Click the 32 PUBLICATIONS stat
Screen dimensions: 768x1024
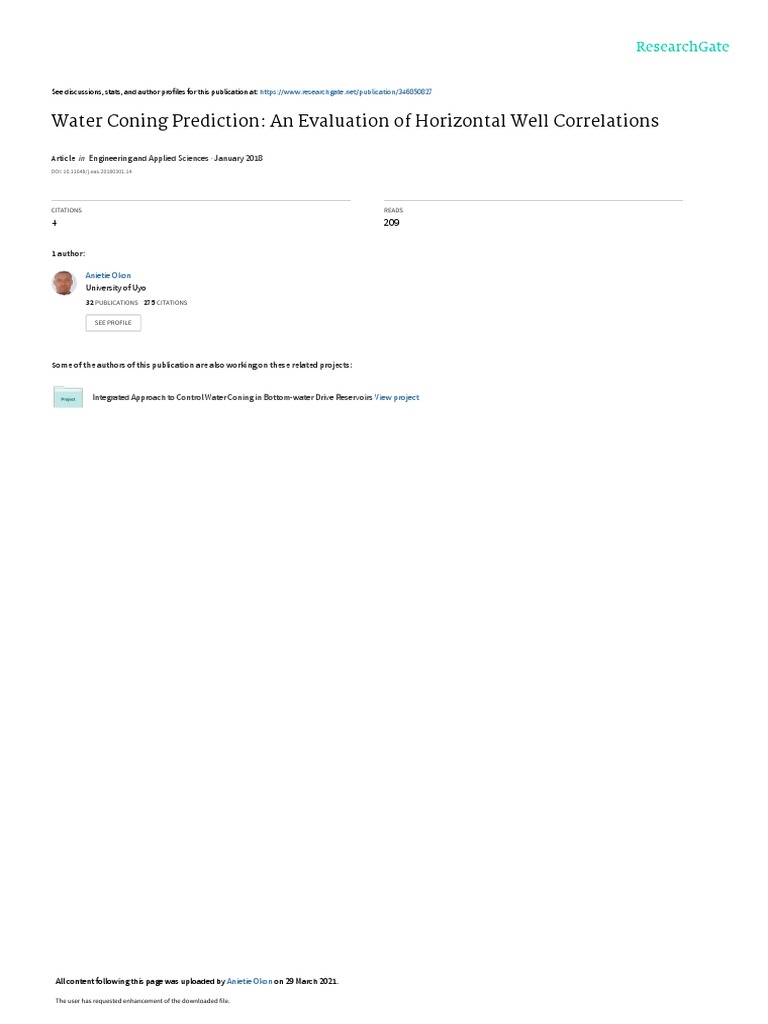[112, 303]
